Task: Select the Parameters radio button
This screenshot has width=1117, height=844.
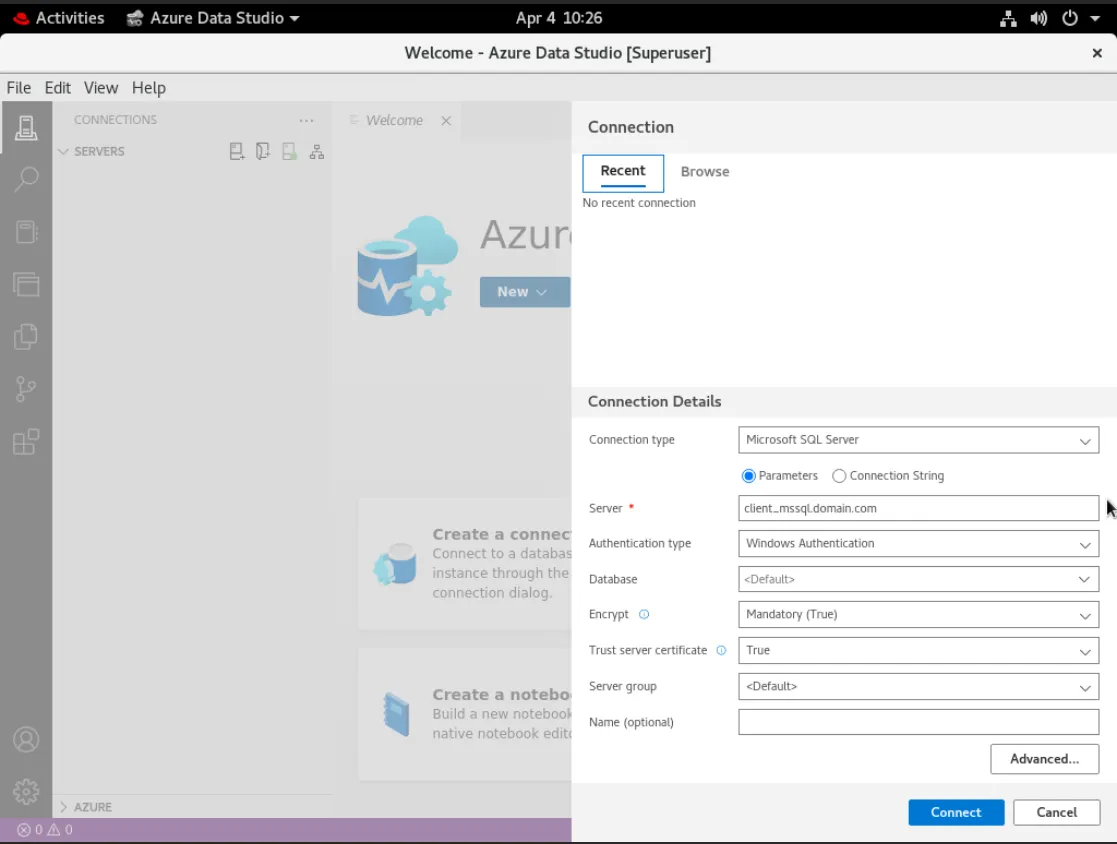Action: coord(748,476)
